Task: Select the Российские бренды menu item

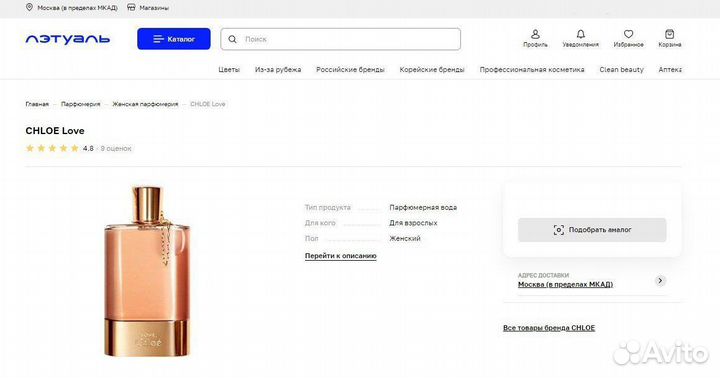Action: pos(350,70)
